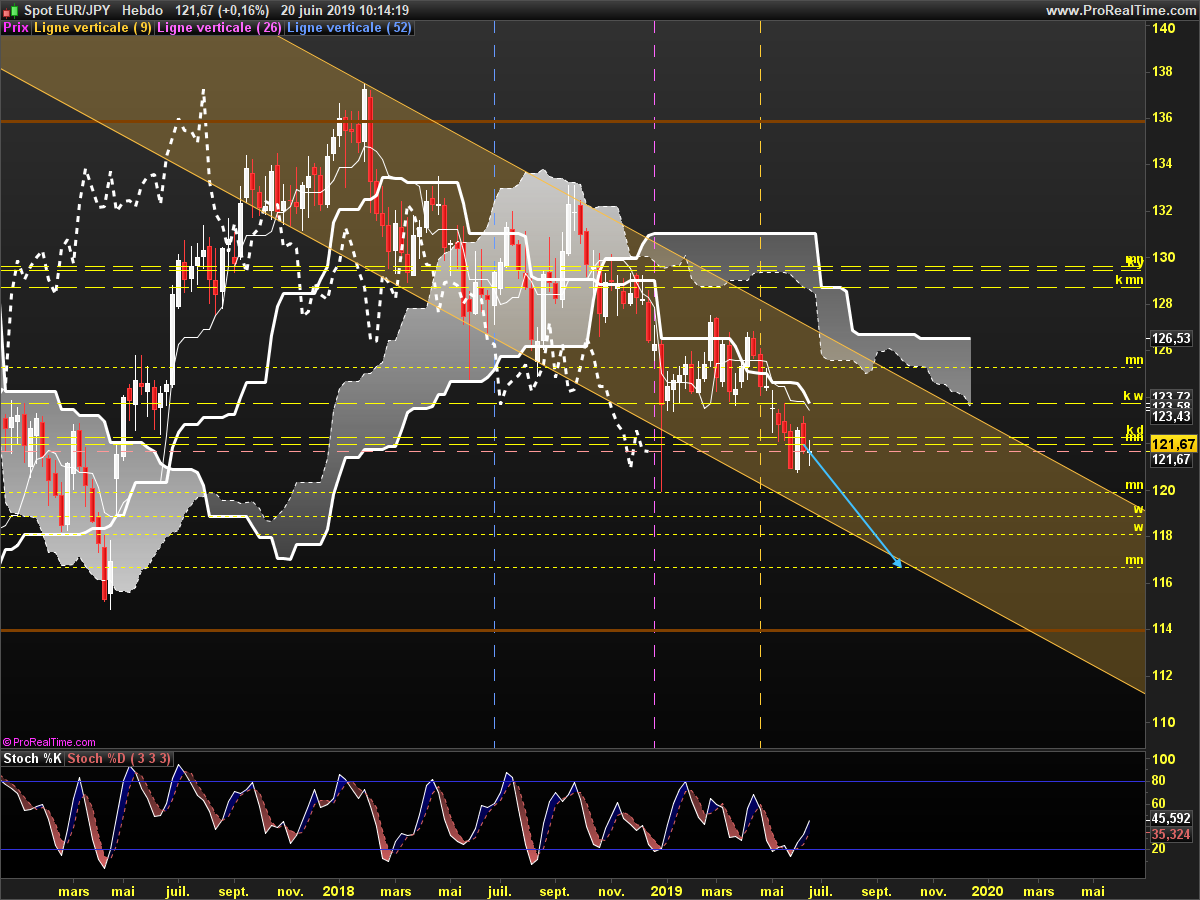Click the 45,592 Stochastic %K value tag

(x=1172, y=817)
